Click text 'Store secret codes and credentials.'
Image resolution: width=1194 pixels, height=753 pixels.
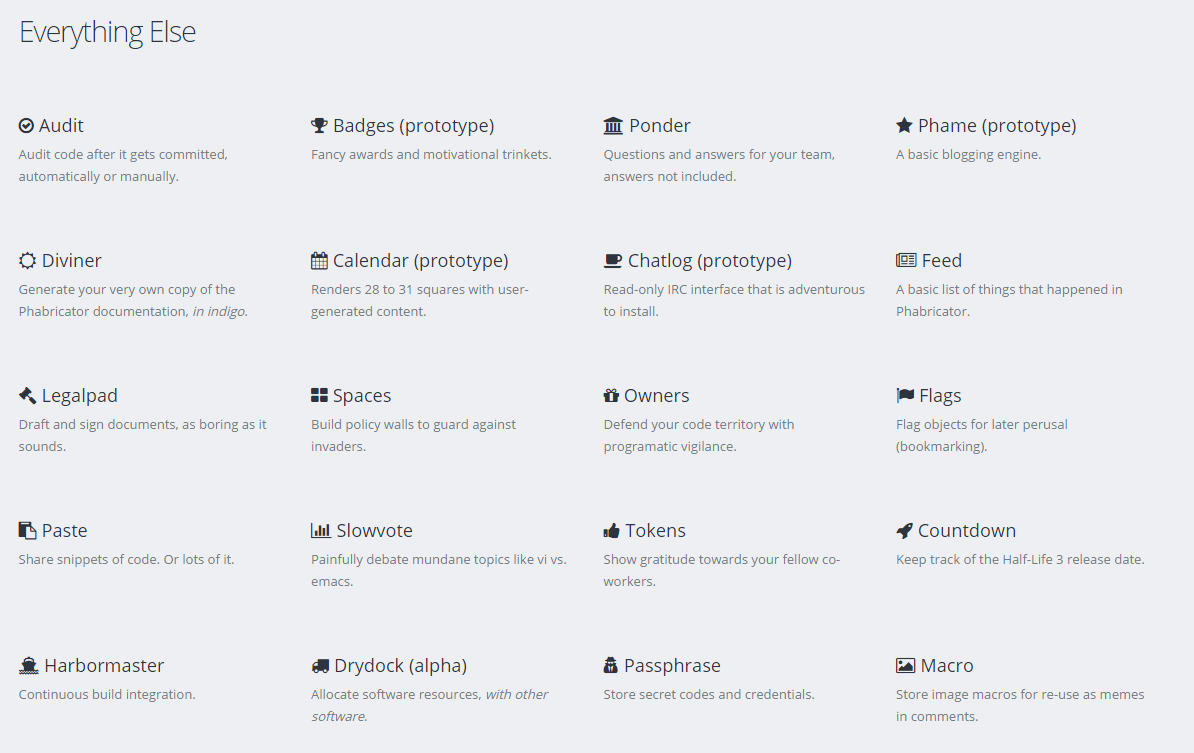(709, 694)
